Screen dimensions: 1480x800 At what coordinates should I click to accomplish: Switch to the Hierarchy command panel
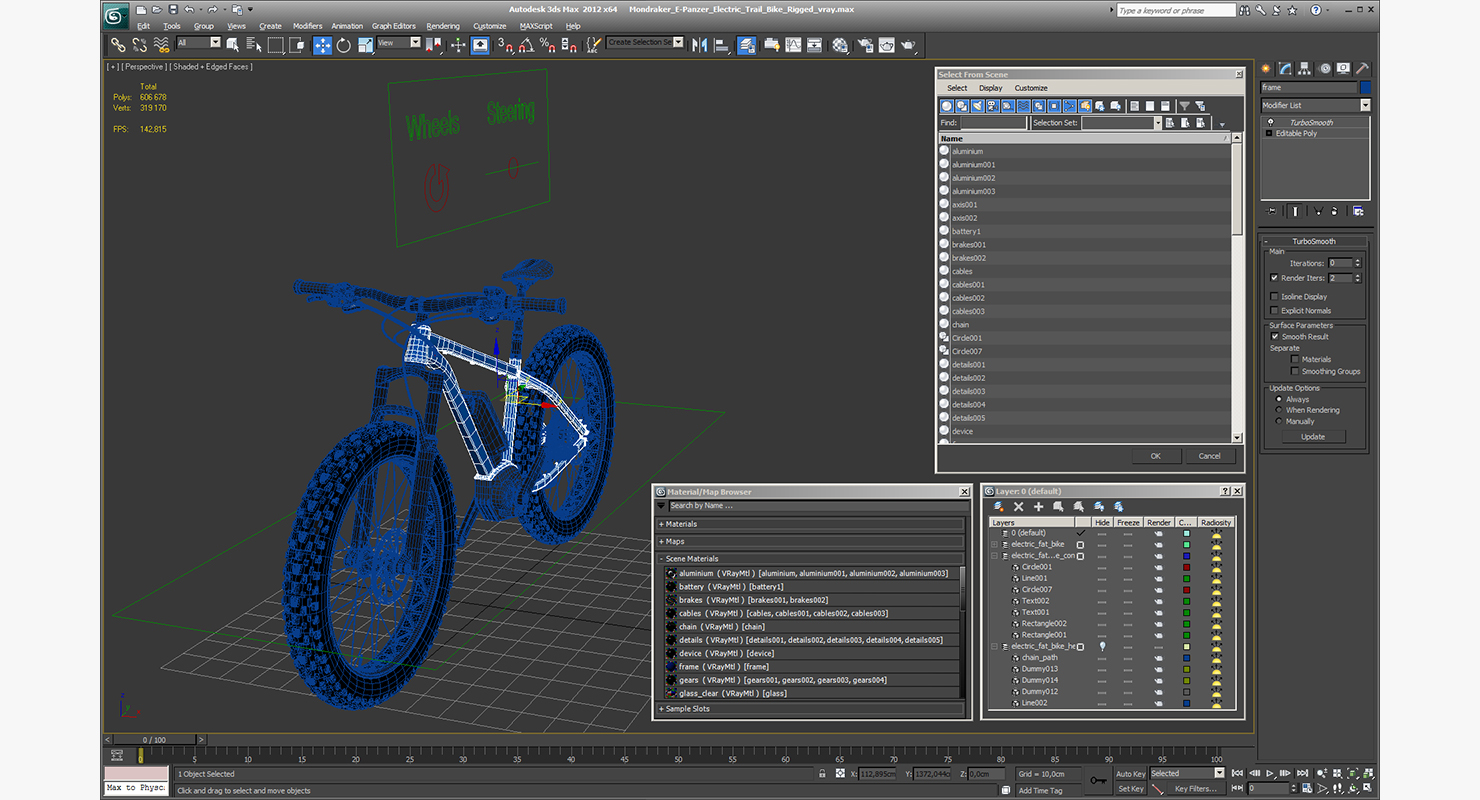(x=1304, y=68)
